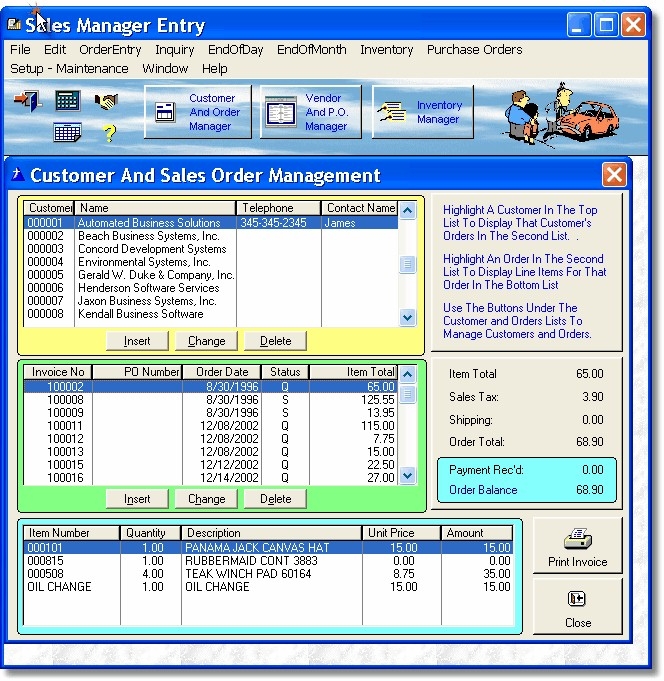Image resolution: width=664 pixels, height=681 pixels.
Task: Select customer Concord Development Systems
Action: [x=211, y=249]
